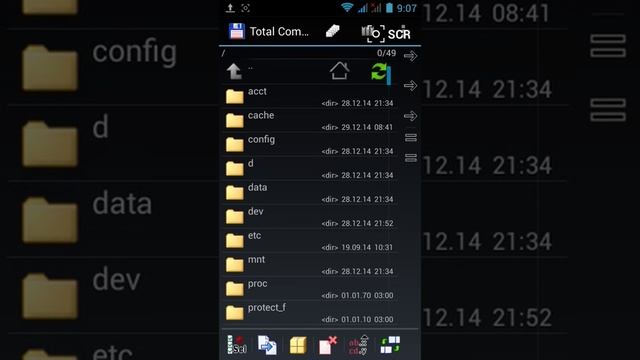Jump to the home folder via house icon
Screen dimensions: 640x360
point(340,71)
